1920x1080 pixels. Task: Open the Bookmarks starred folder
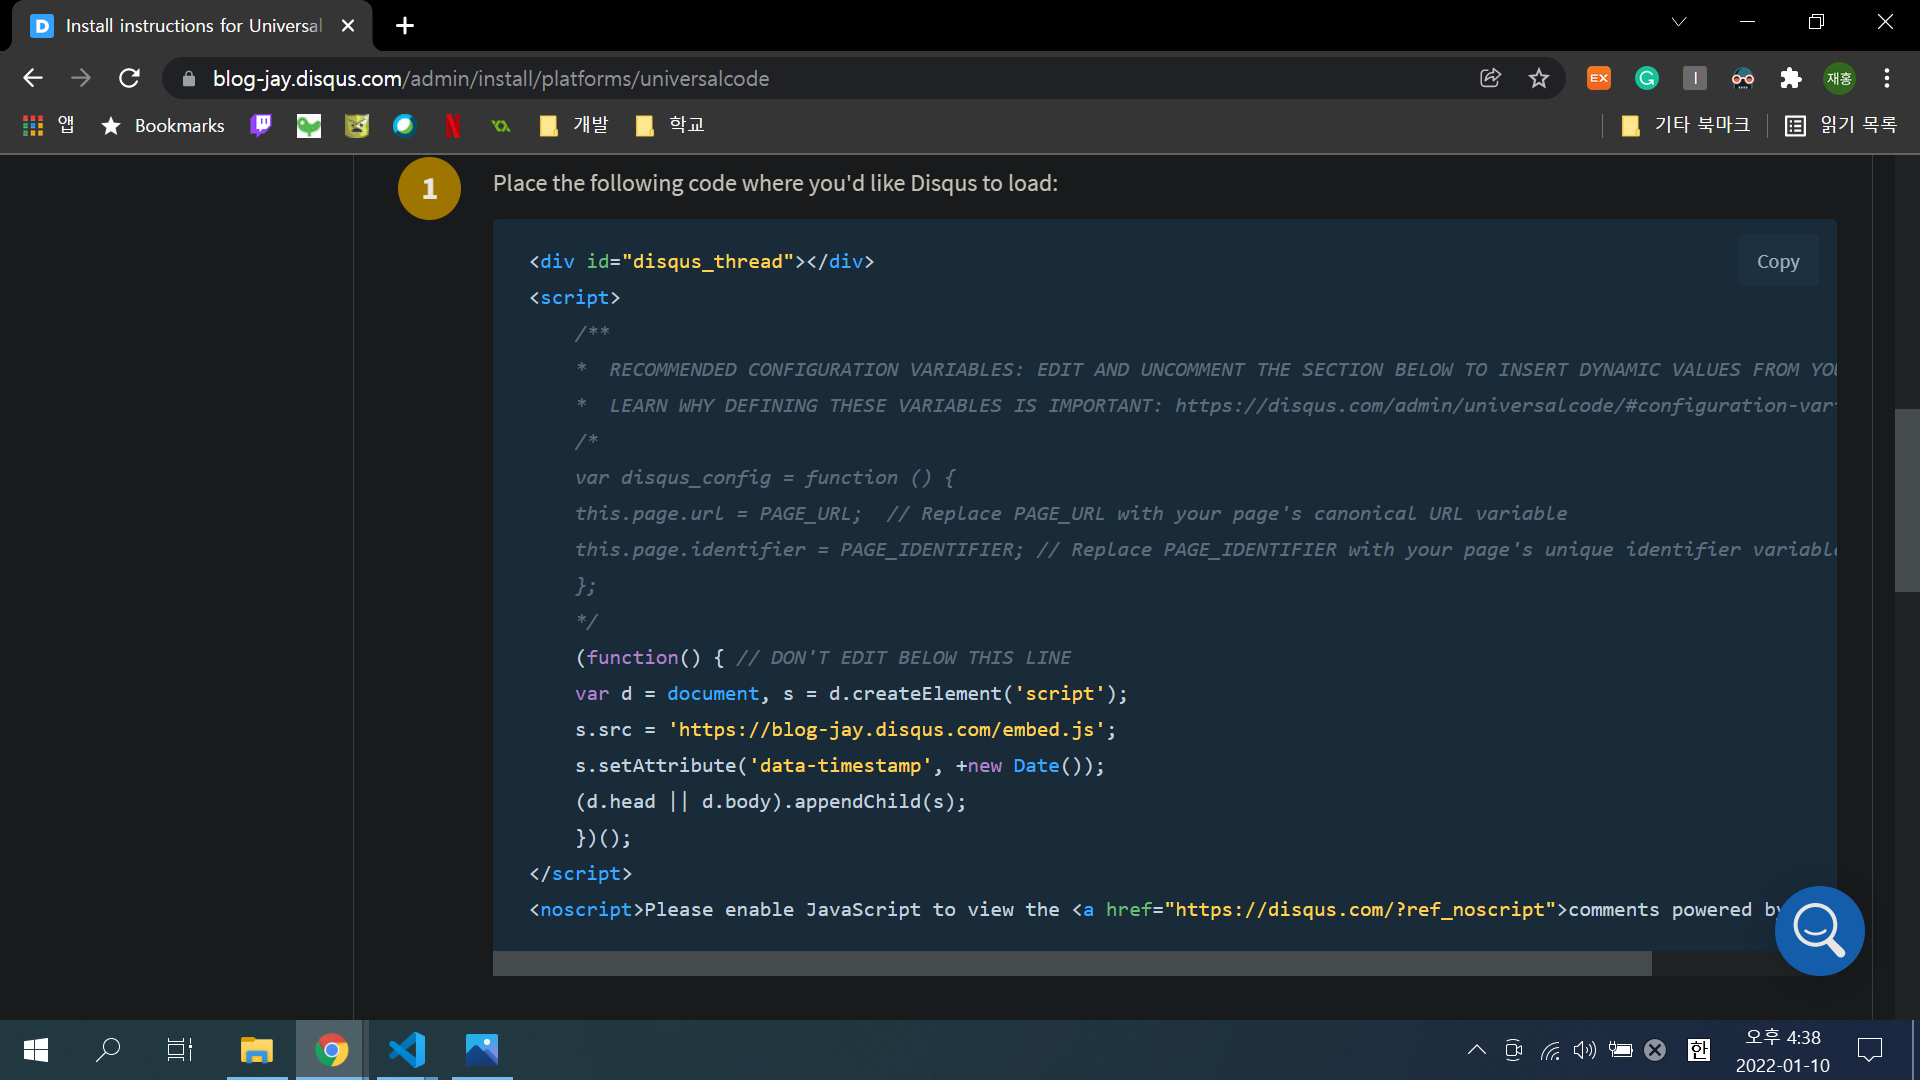click(163, 125)
